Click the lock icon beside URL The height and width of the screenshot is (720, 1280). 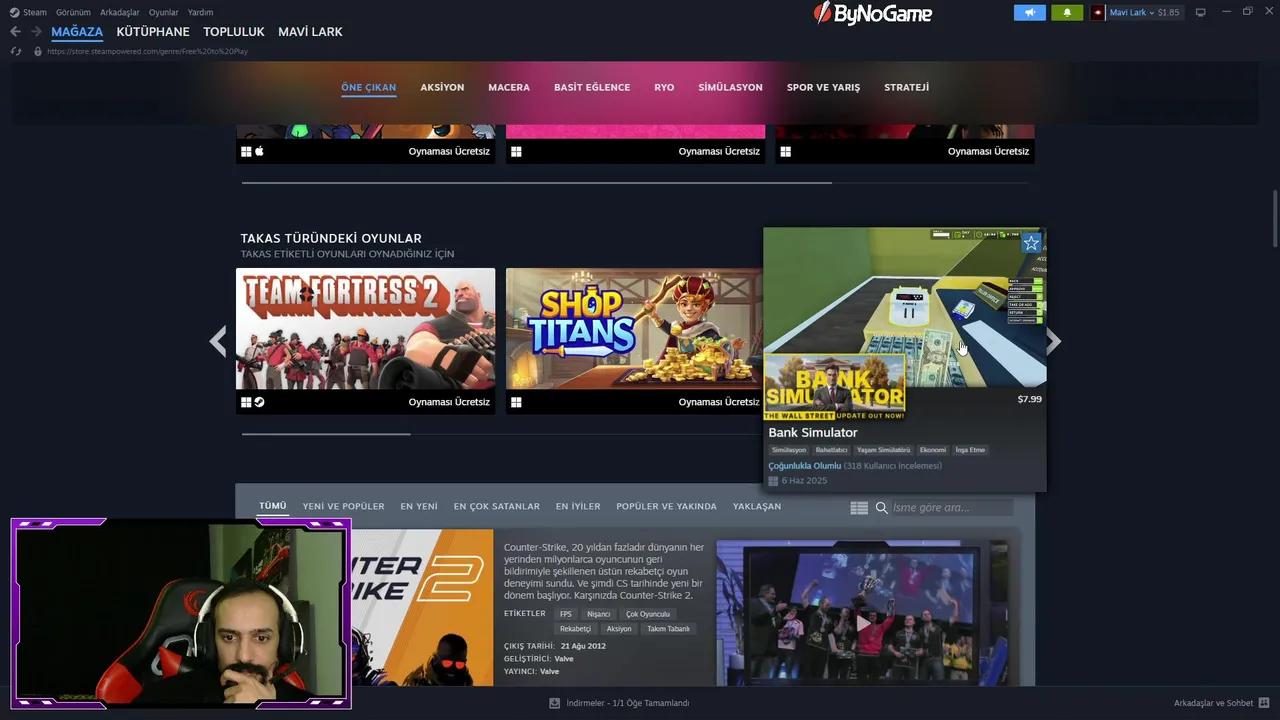[x=38, y=51]
